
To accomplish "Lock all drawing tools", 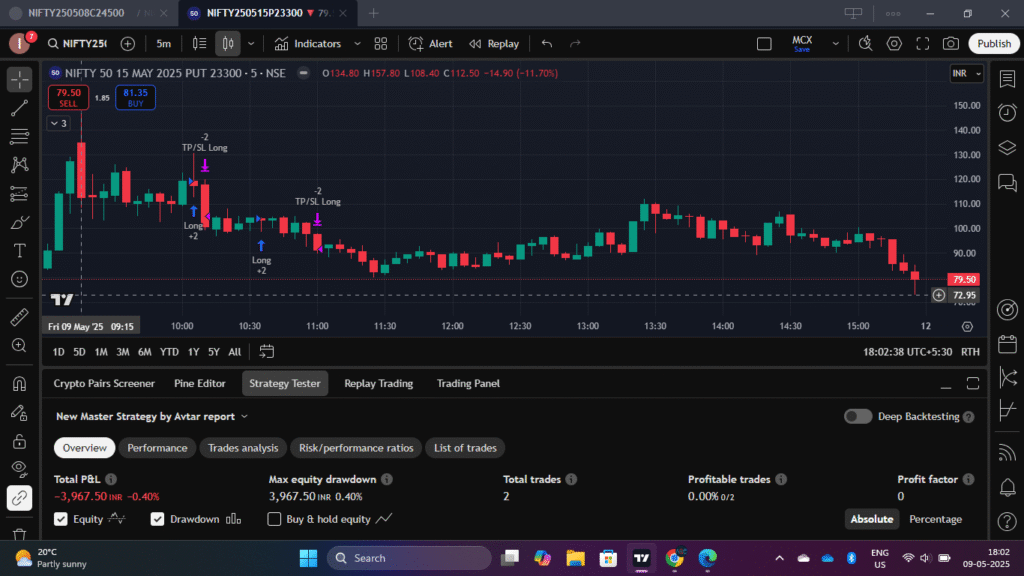I will [20, 441].
